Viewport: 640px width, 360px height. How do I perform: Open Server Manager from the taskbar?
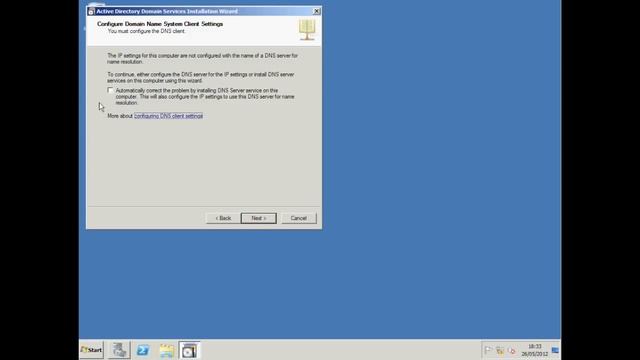coord(119,350)
